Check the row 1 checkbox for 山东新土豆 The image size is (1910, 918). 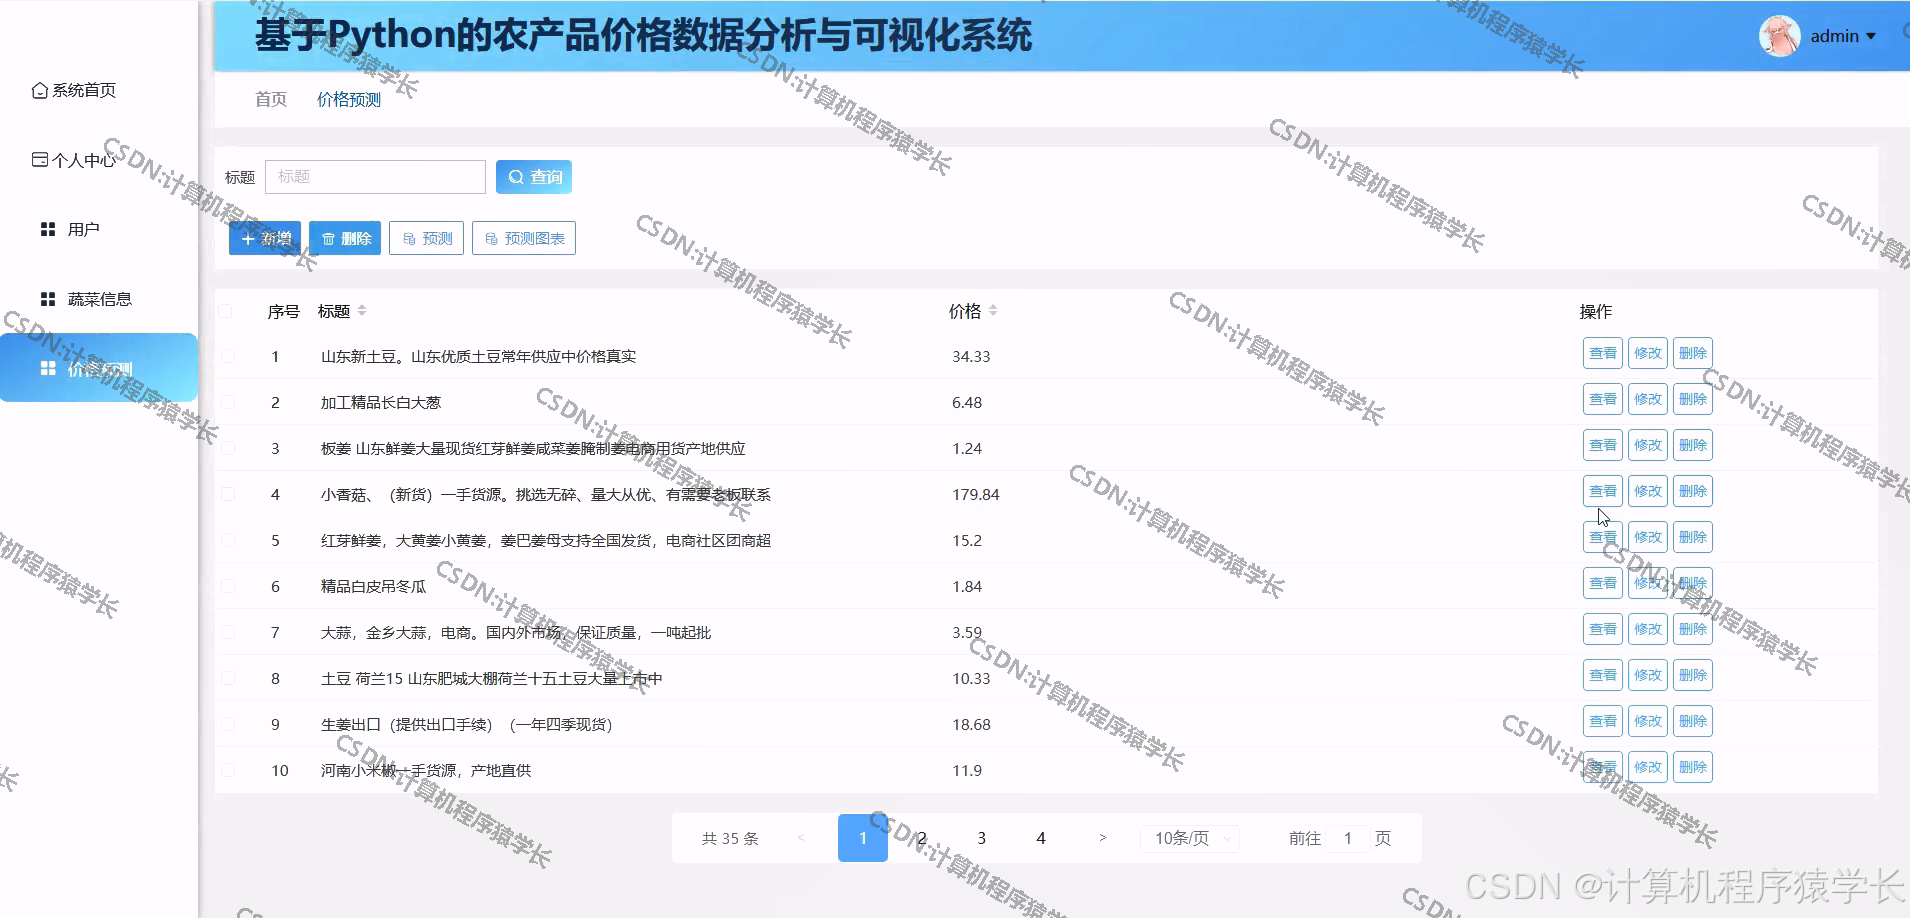(x=228, y=356)
